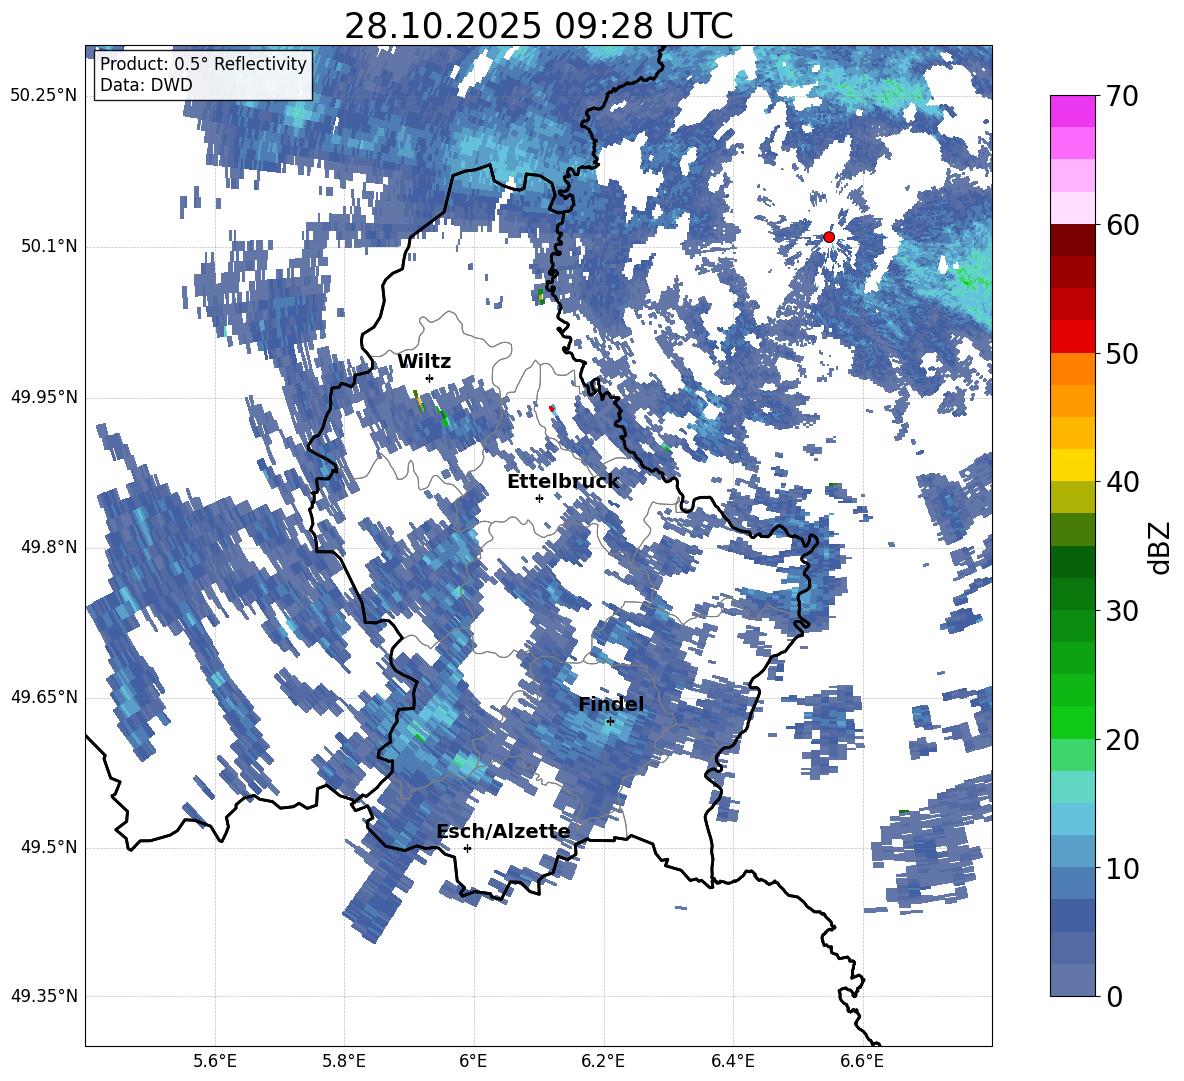1184x1081 pixels.
Task: Click the Data: DWD text
Action: pyautogui.click(x=146, y=85)
